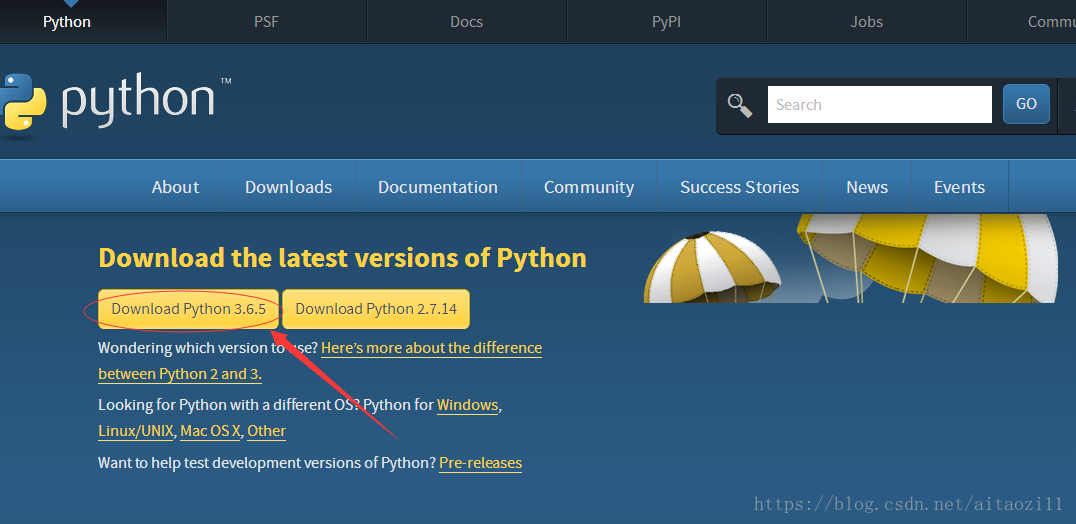Select the News menu item
1076x524 pixels.
point(866,187)
